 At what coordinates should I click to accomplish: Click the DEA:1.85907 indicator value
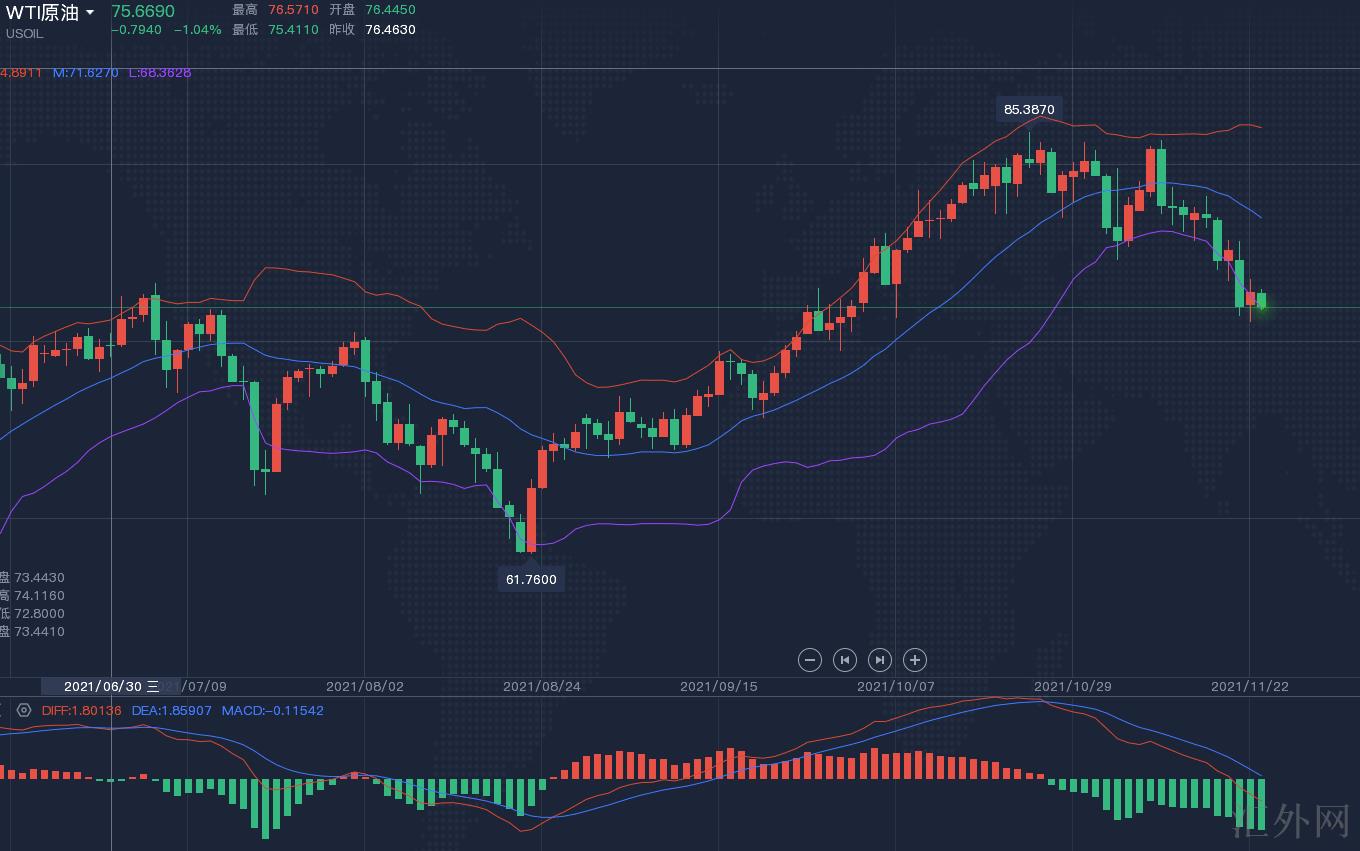171,710
